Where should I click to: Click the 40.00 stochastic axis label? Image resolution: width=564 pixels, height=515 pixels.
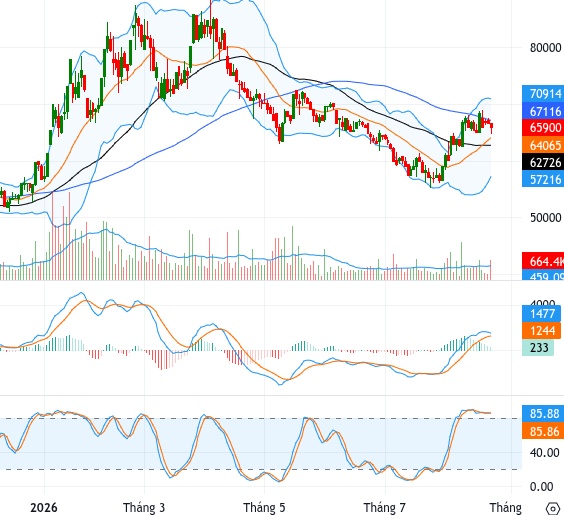tap(545, 452)
